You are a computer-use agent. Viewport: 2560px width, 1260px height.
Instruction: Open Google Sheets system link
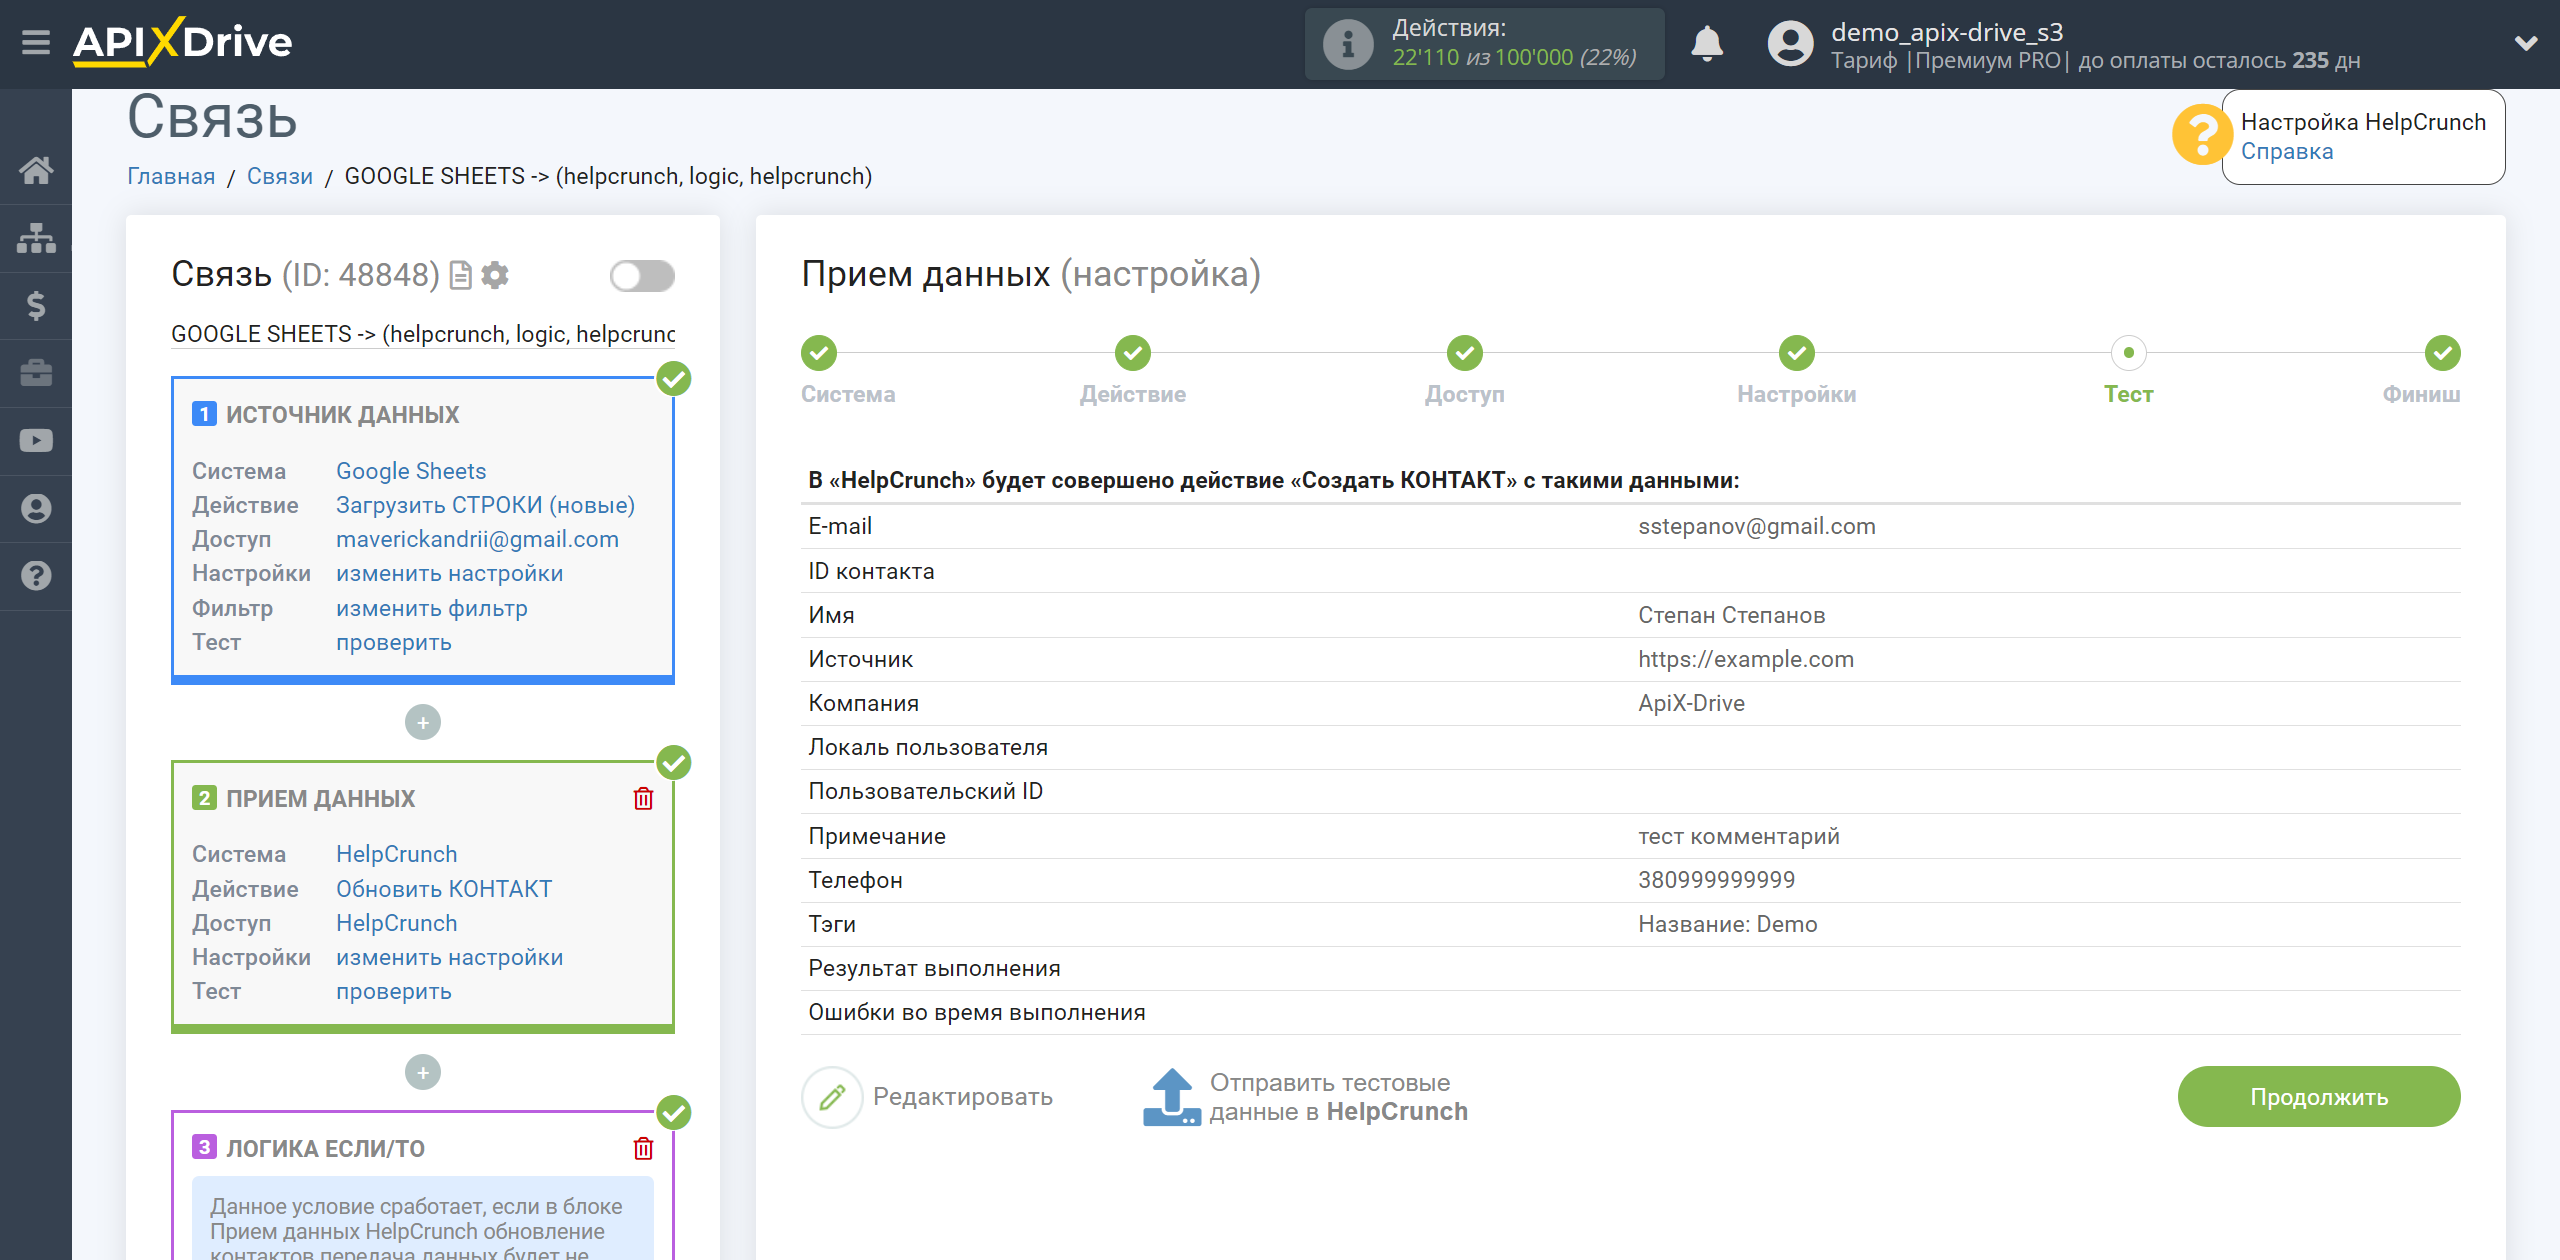pos(411,471)
